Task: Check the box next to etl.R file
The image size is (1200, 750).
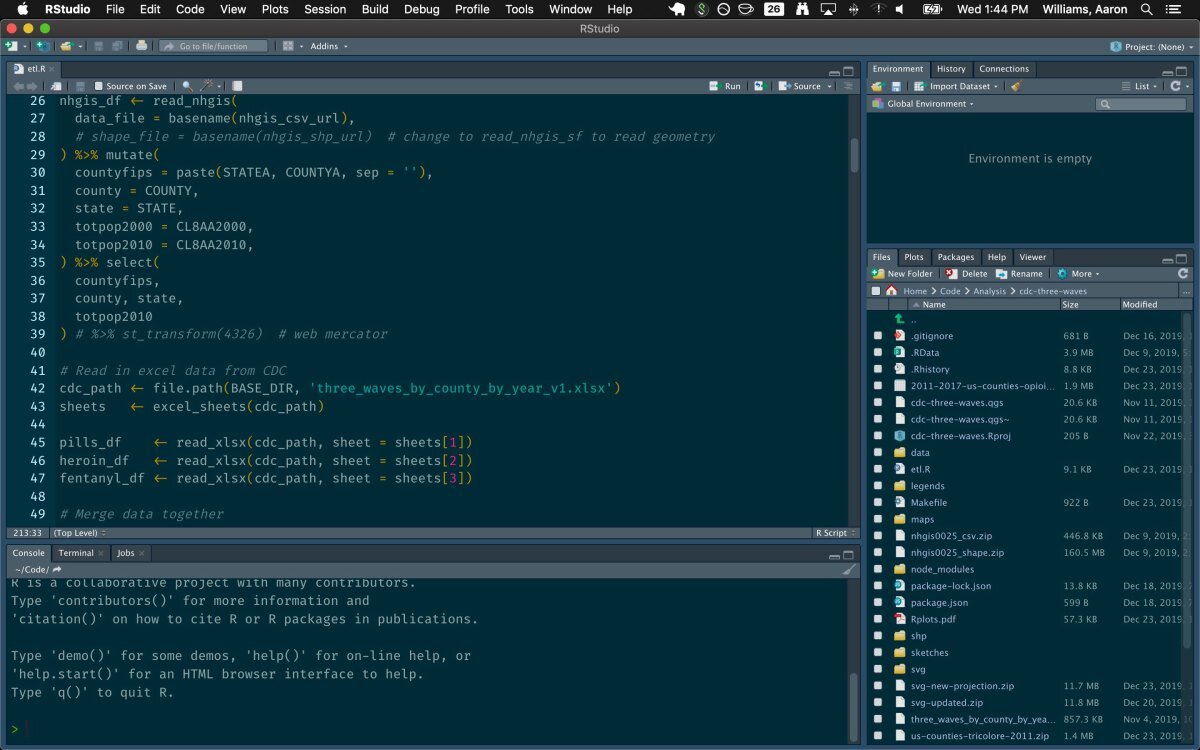Action: (x=877, y=469)
